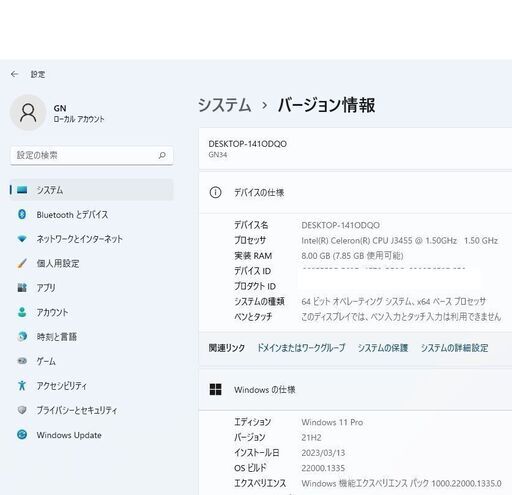Select the RAM value 8.00 GB
Viewport: 512px width, 495px height.
click(x=352, y=256)
